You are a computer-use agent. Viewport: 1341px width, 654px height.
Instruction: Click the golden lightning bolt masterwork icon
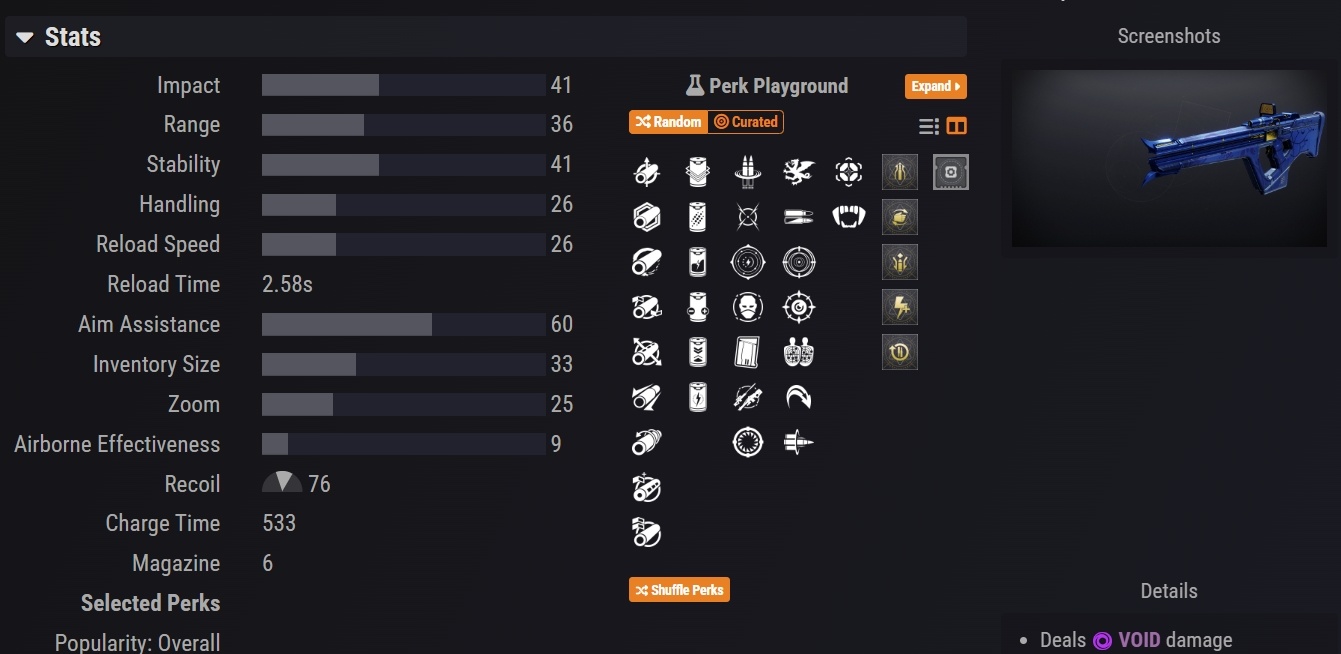[900, 307]
